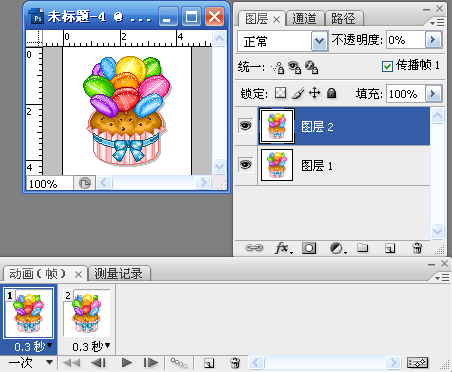
Task: Duplicate the selected animation frame
Action: [x=209, y=363]
